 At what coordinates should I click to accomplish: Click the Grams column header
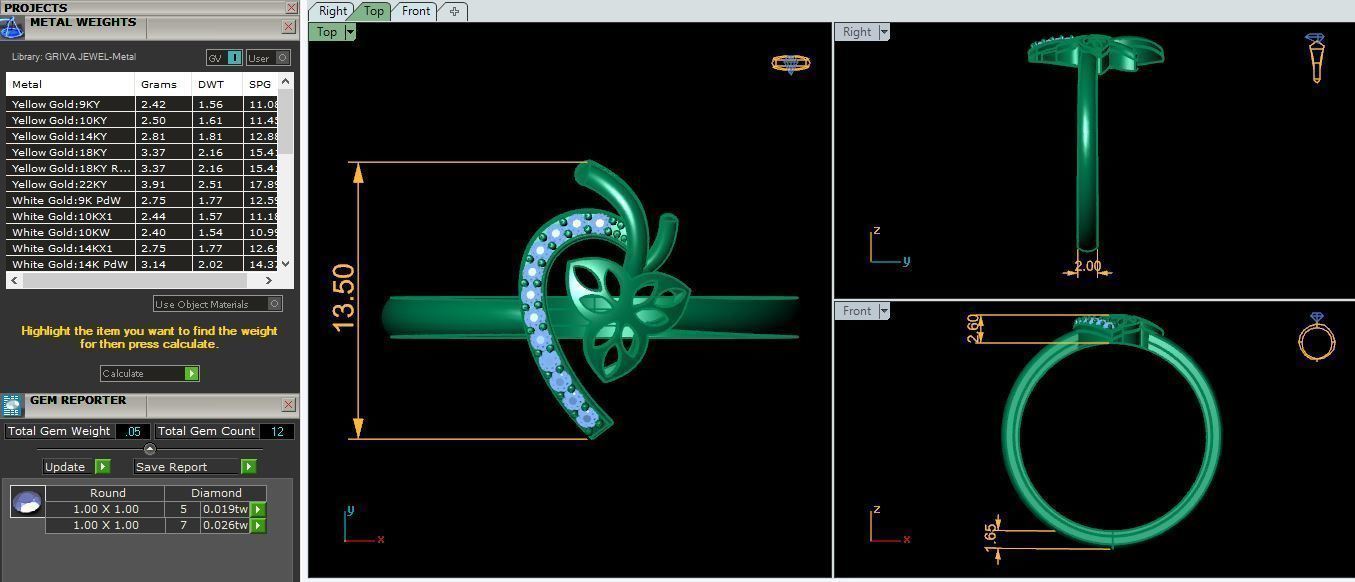163,84
